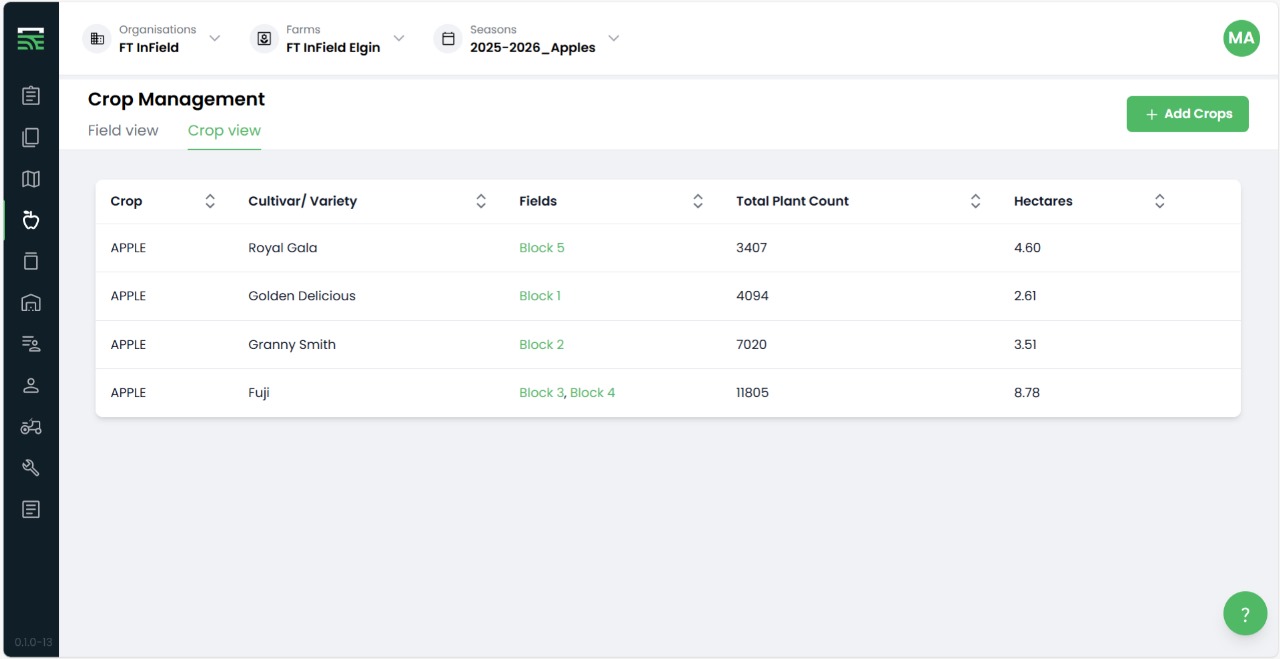Click the Organisations building icon
Image resolution: width=1280 pixels, height=659 pixels.
(x=97, y=39)
